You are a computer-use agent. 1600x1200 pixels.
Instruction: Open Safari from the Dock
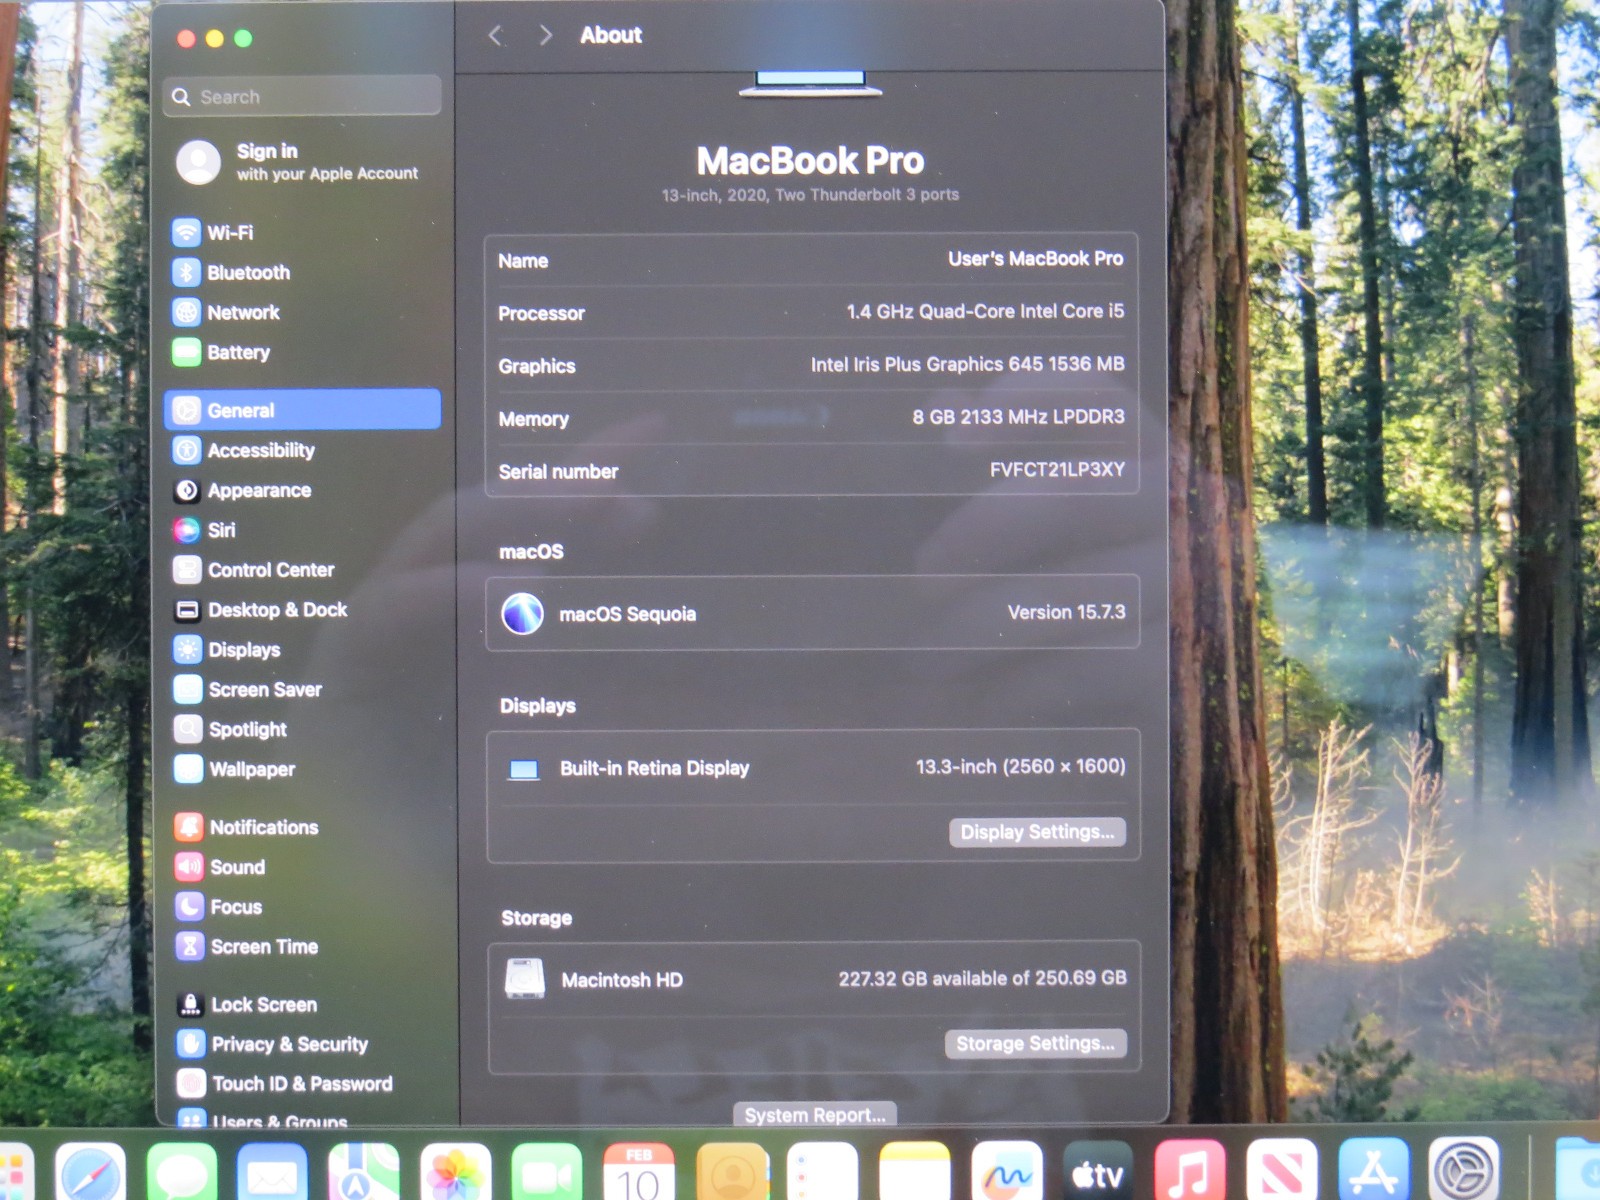(91, 1172)
